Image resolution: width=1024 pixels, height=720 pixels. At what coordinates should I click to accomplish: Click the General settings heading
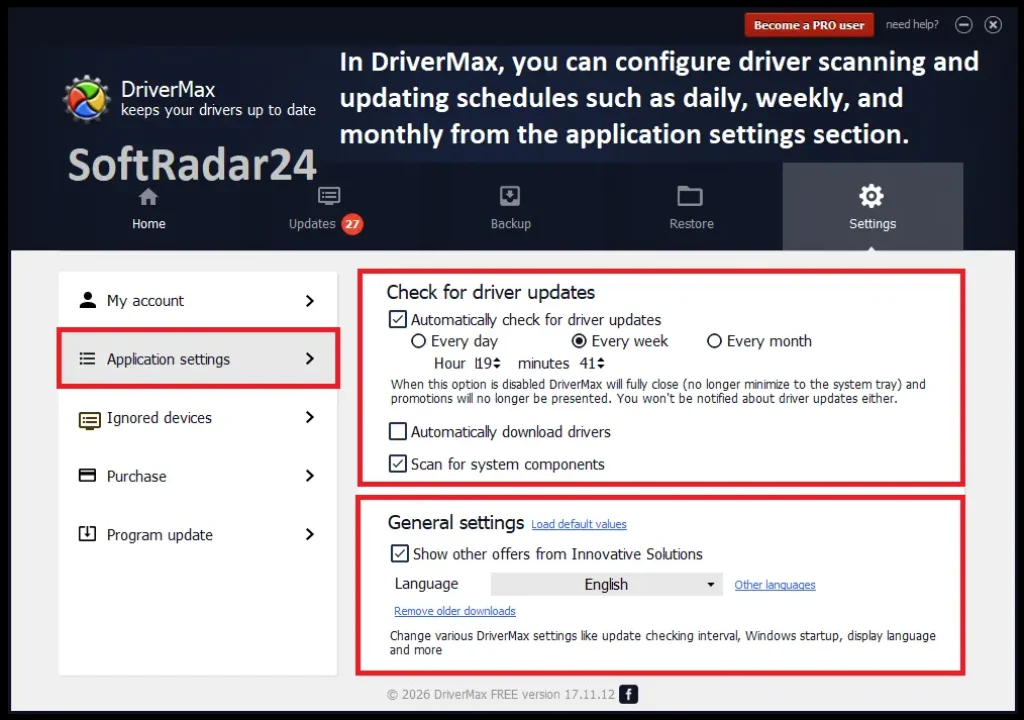pos(456,523)
